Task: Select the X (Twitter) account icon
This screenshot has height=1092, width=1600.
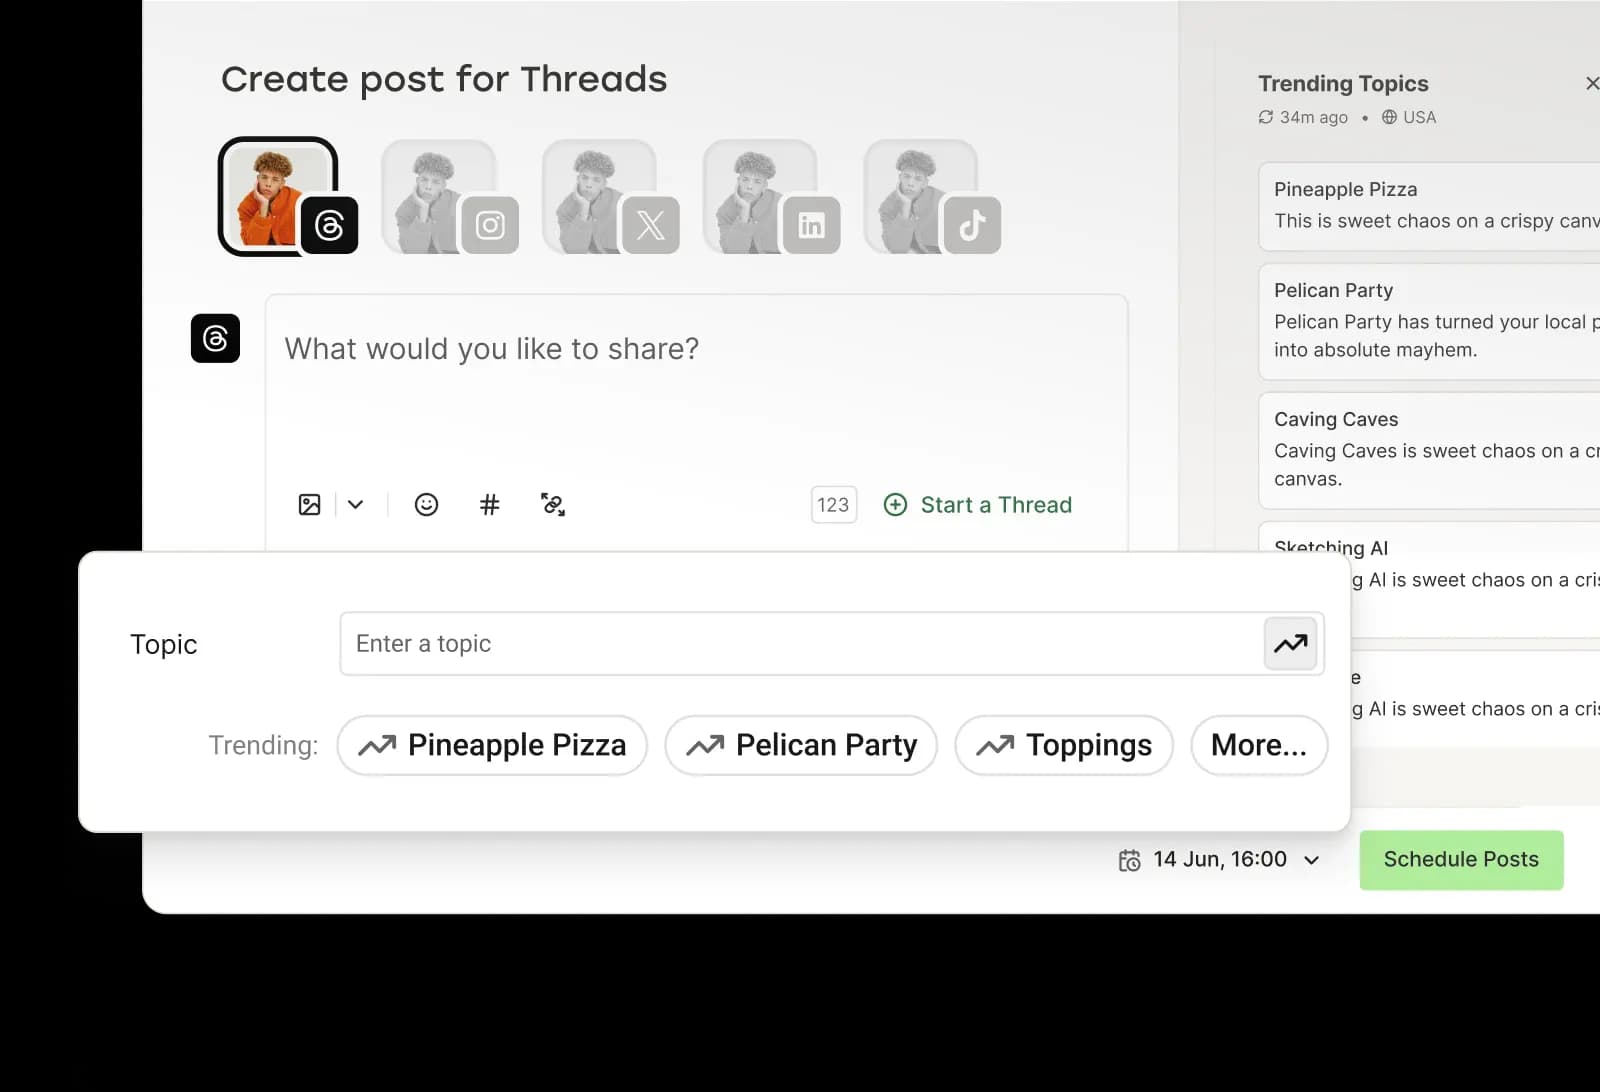Action: 599,194
